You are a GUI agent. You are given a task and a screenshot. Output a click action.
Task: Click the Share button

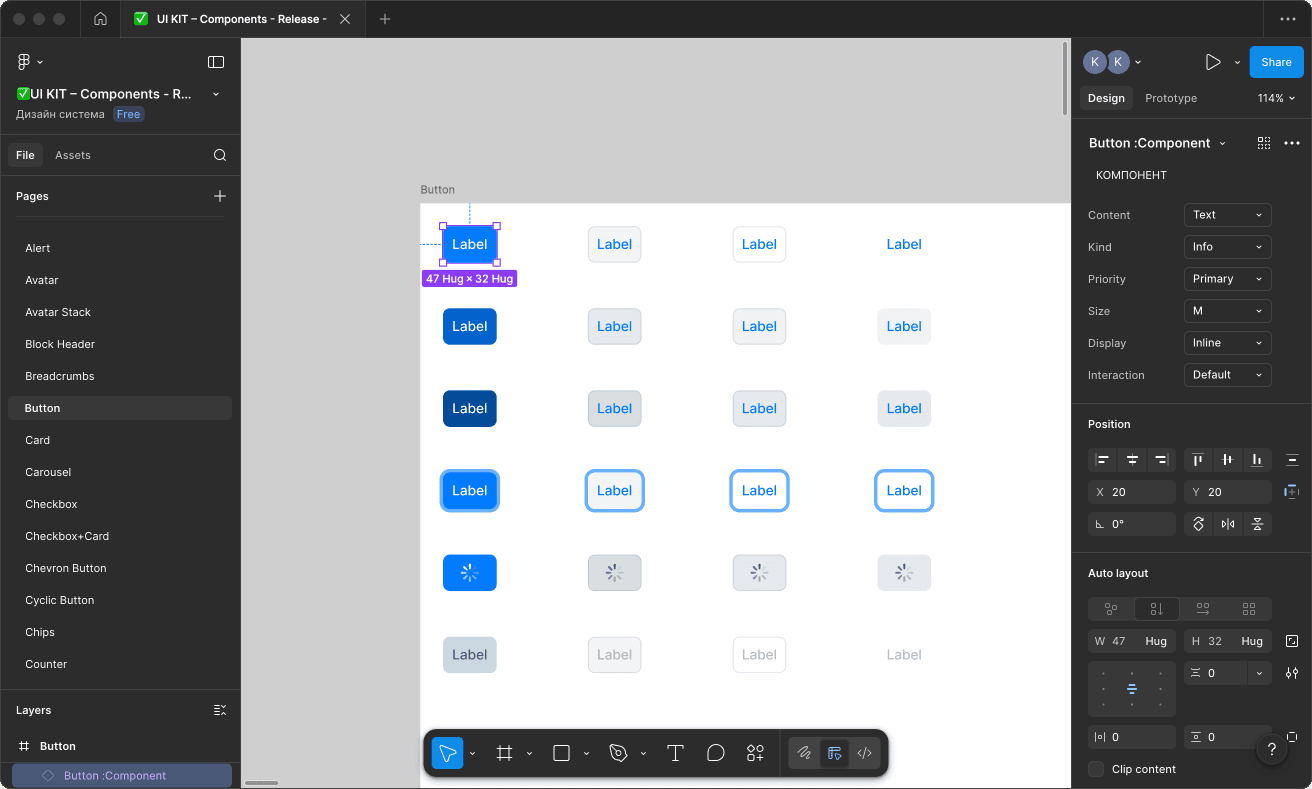coord(1276,61)
